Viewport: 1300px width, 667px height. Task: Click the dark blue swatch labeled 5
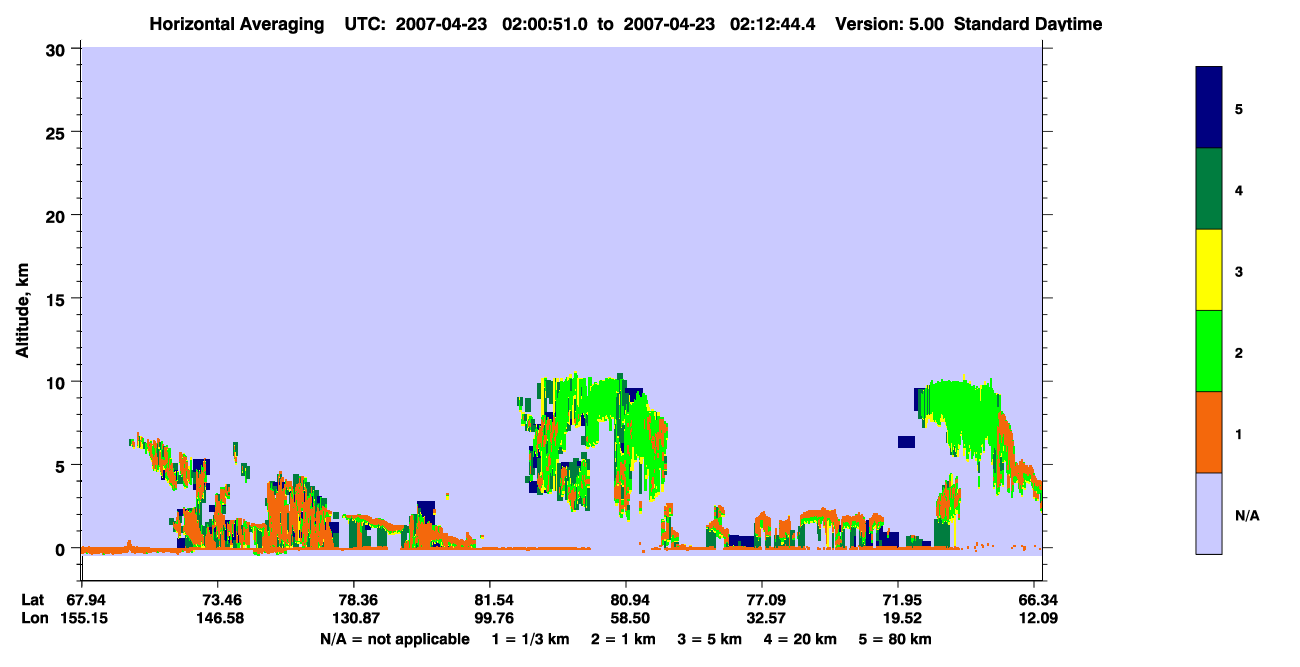(1209, 107)
